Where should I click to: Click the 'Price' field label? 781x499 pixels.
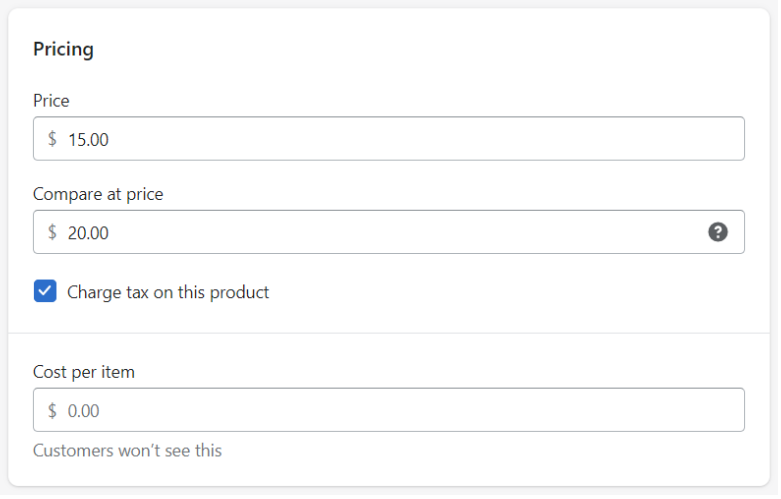[x=51, y=101]
